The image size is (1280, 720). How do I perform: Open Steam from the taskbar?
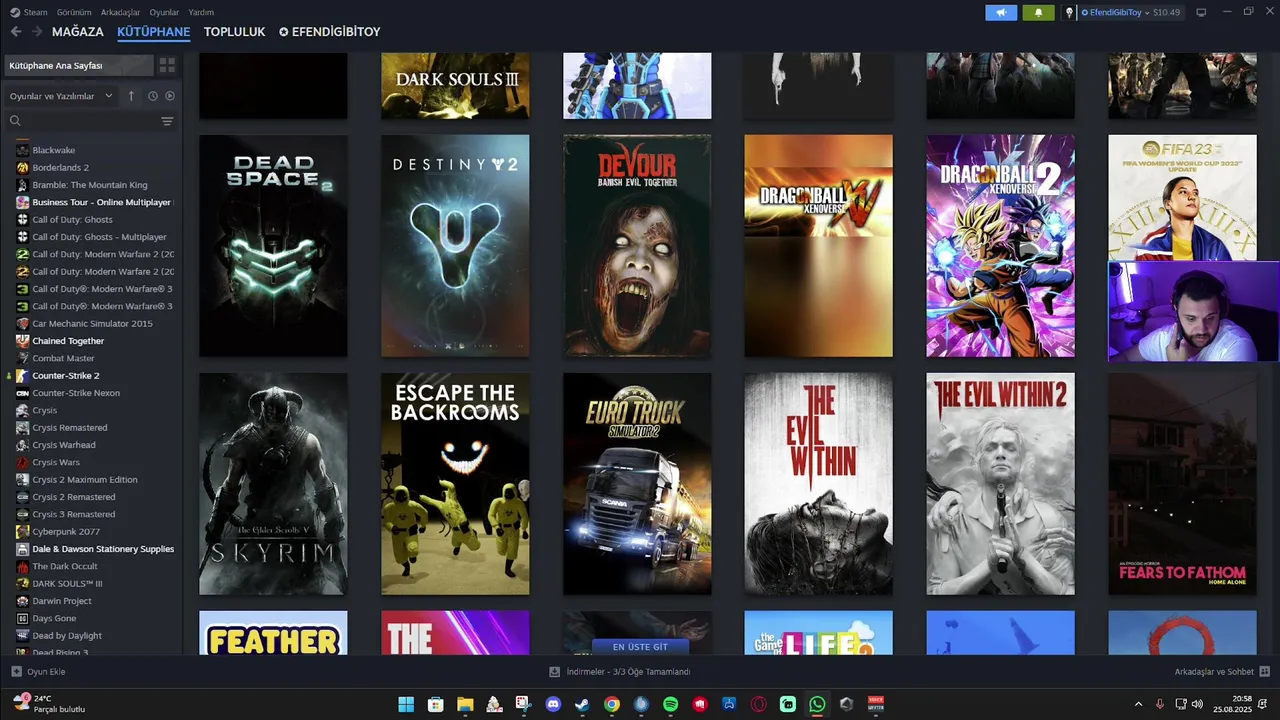[x=582, y=704]
